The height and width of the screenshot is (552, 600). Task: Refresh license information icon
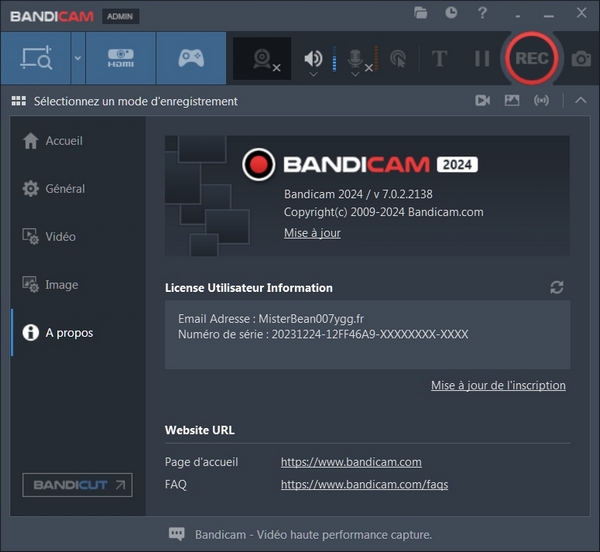pyautogui.click(x=557, y=287)
